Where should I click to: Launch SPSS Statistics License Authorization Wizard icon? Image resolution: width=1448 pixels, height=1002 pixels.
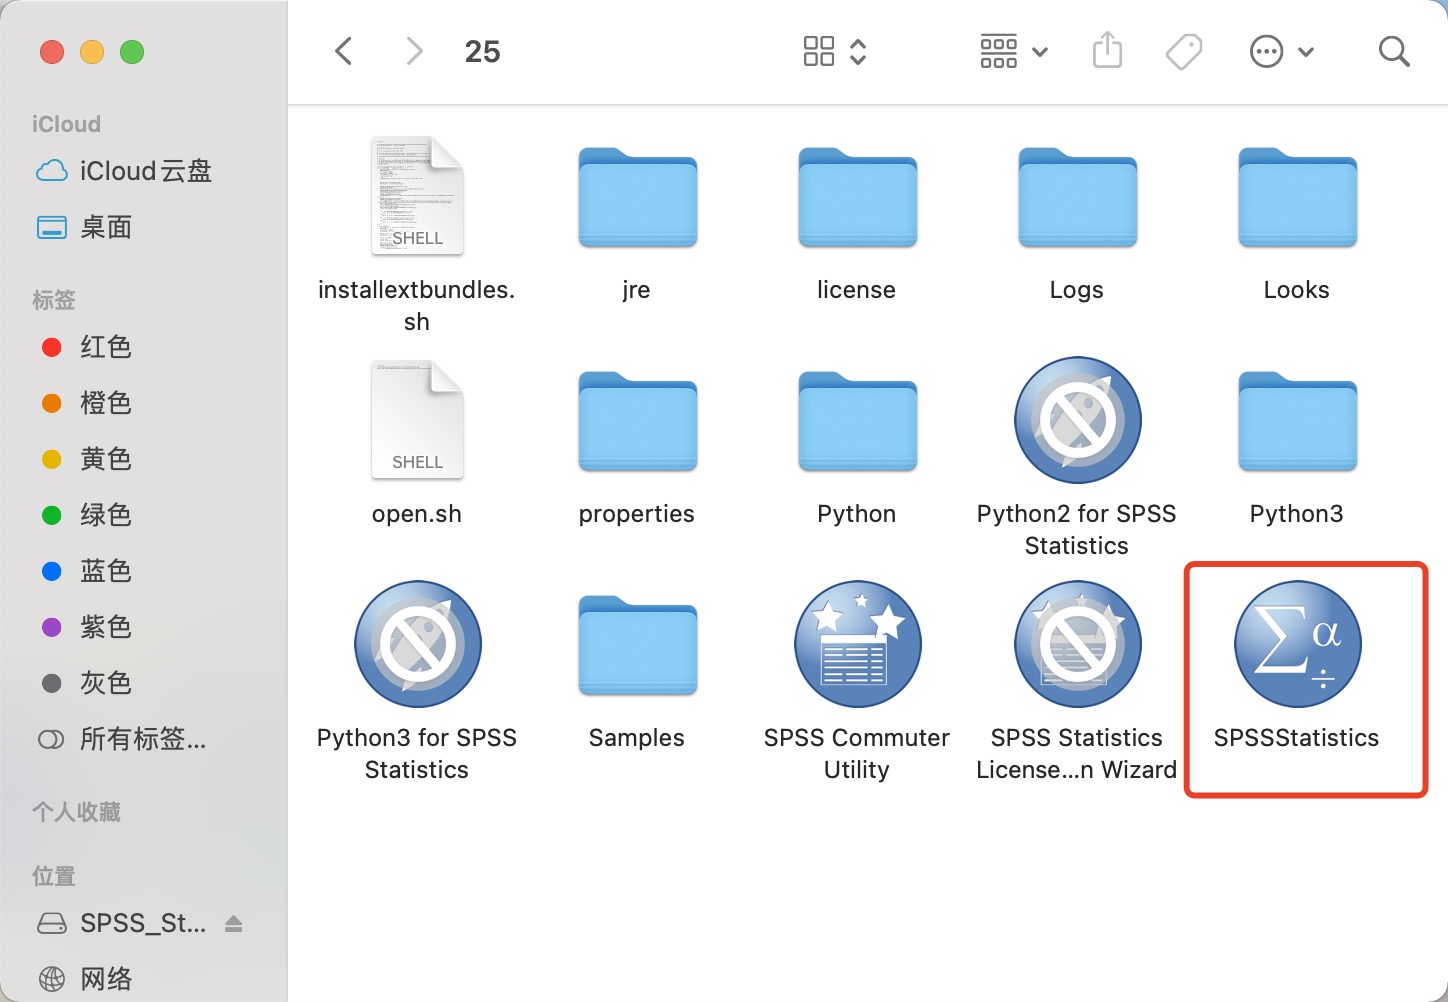click(x=1077, y=644)
